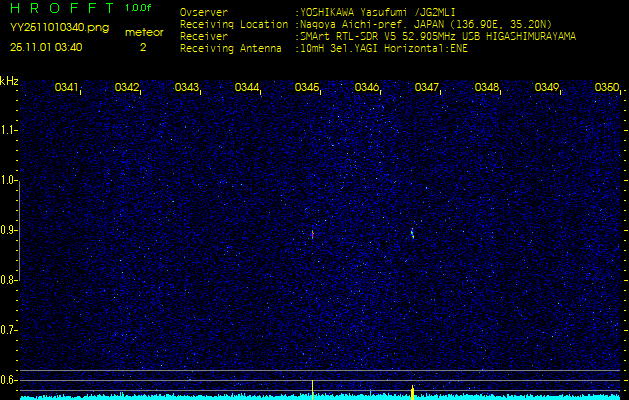This screenshot has width=629, height=400.
Task: Select the file name YY2511010340.png
Action: [x=59, y=28]
